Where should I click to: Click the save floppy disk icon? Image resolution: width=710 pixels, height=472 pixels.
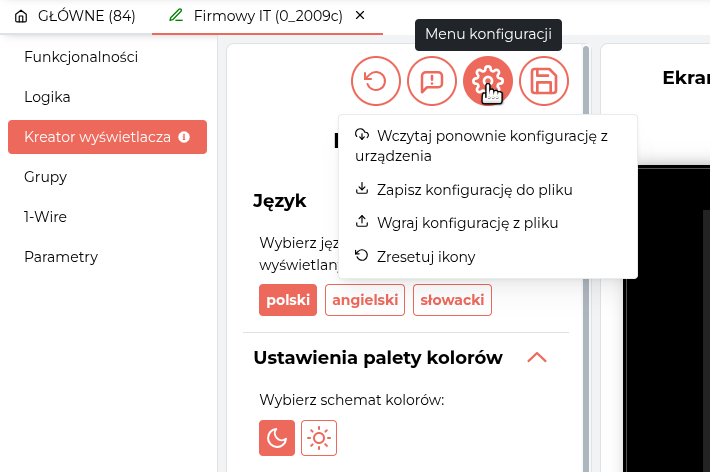[x=544, y=81]
